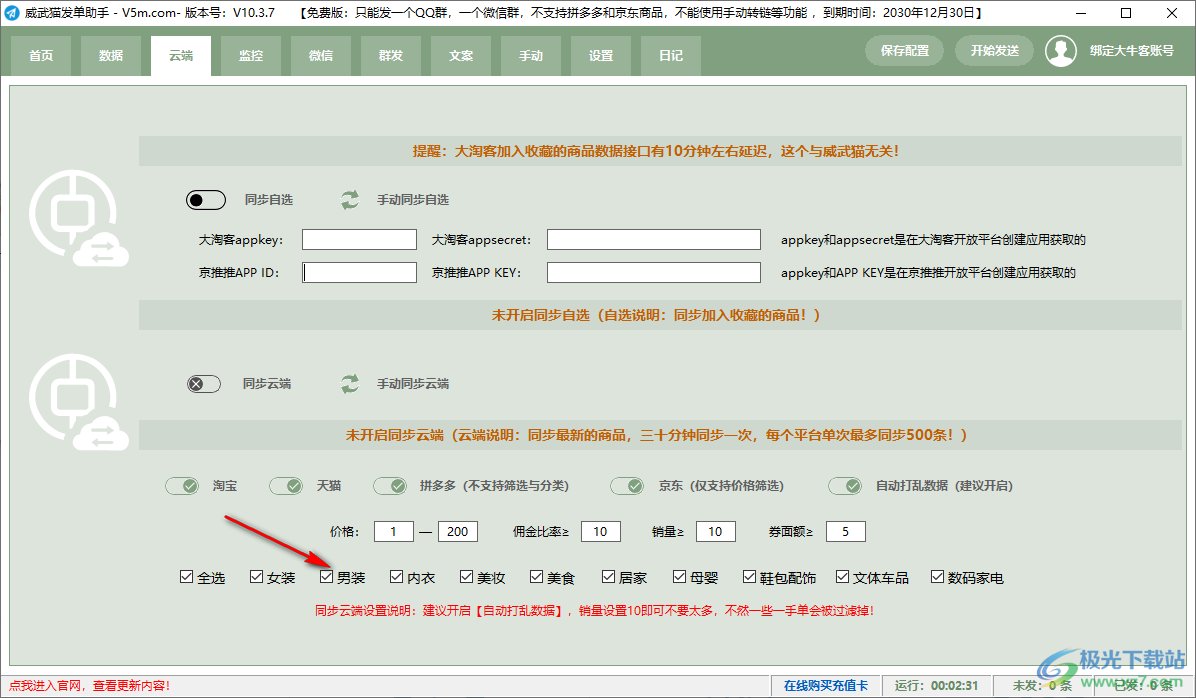This screenshot has width=1196, height=698.
Task: Disable the 天猫 platform switch
Action: [x=286, y=486]
